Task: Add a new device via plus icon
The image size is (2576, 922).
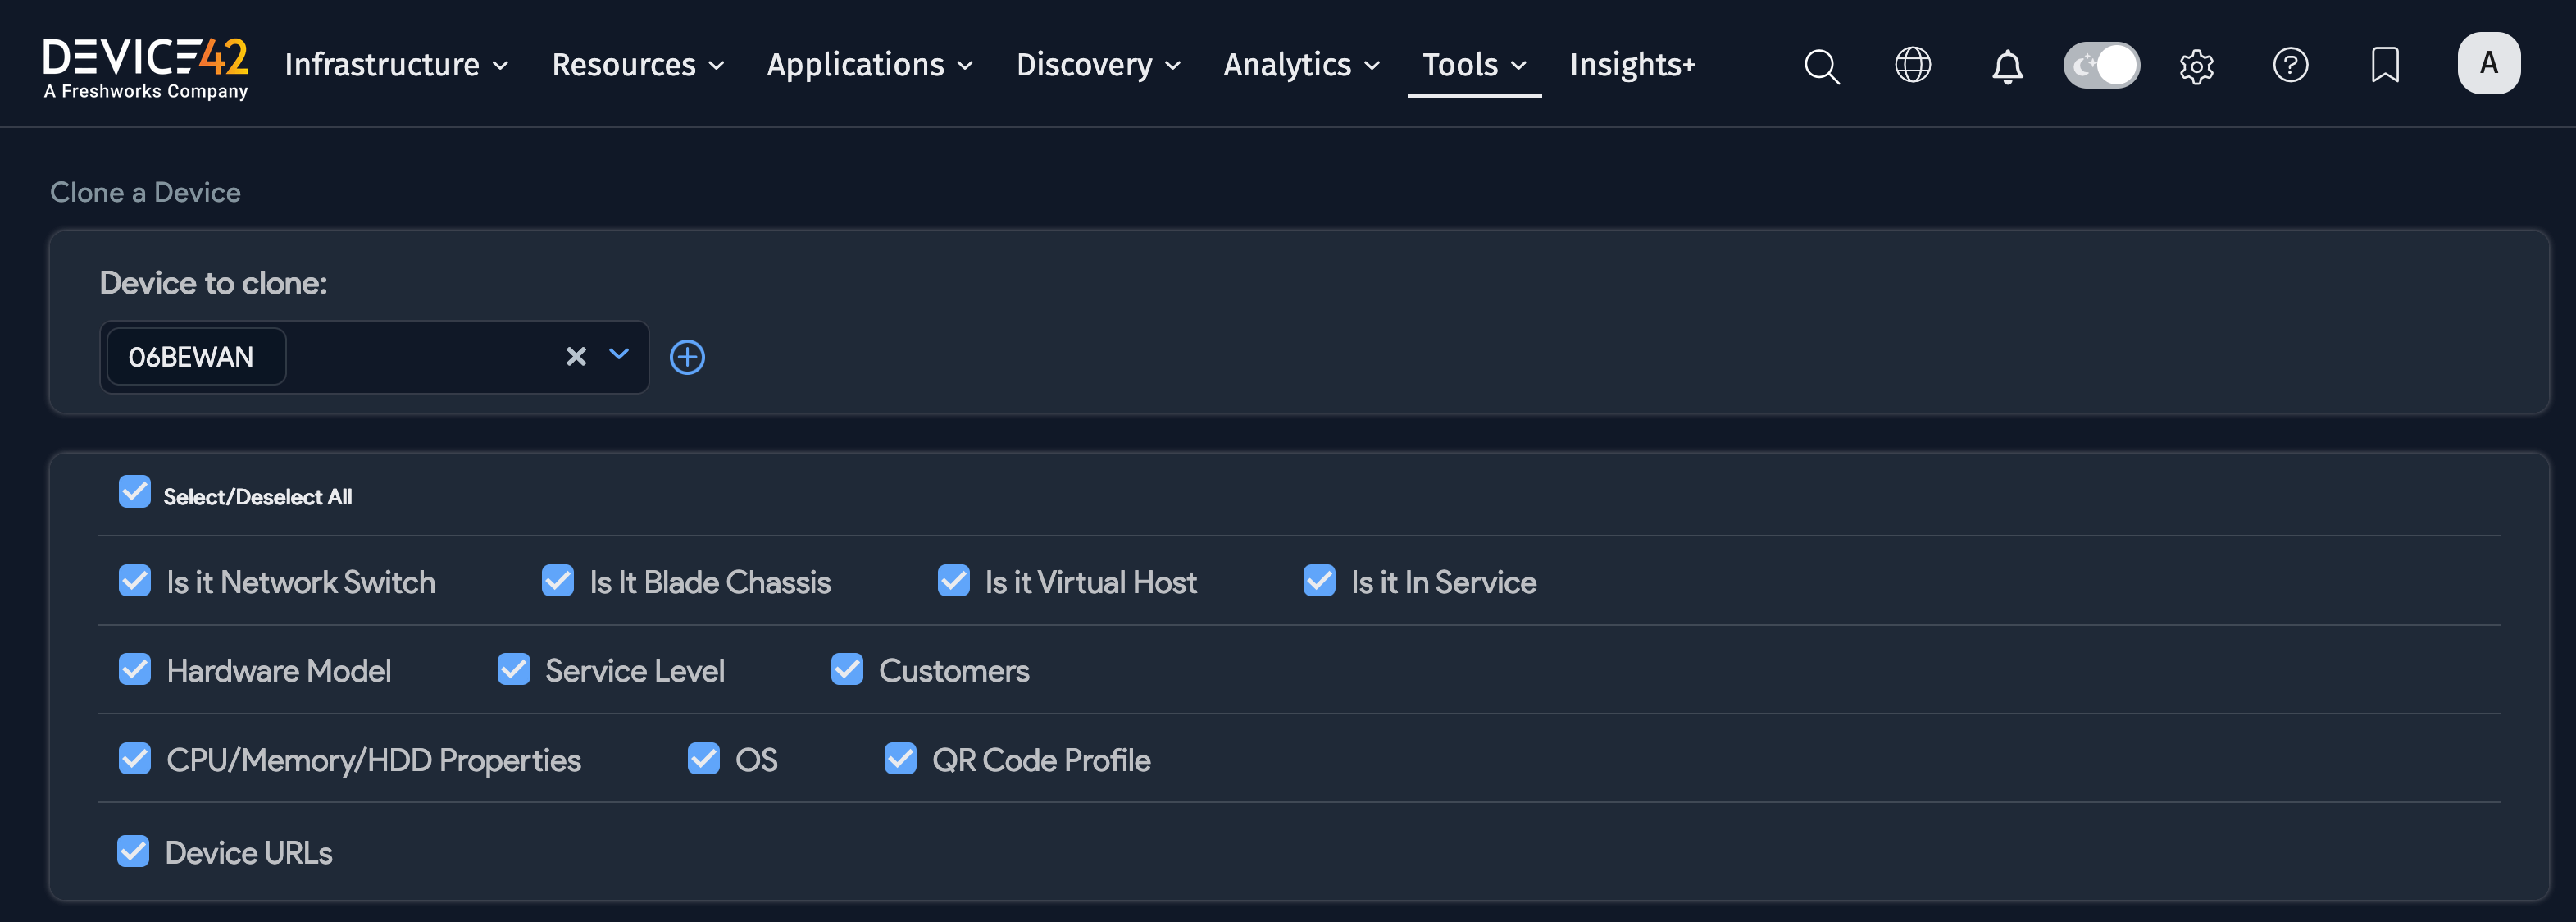Action: coord(687,357)
